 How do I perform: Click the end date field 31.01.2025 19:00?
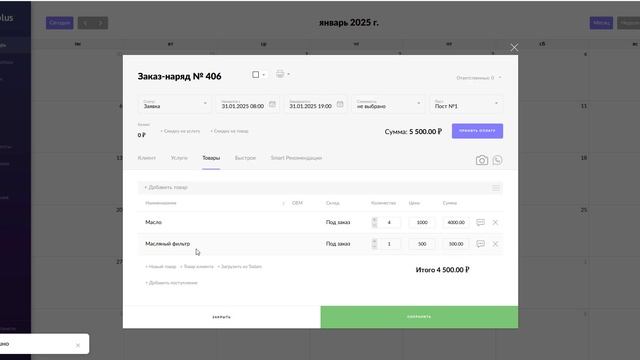coord(316,104)
